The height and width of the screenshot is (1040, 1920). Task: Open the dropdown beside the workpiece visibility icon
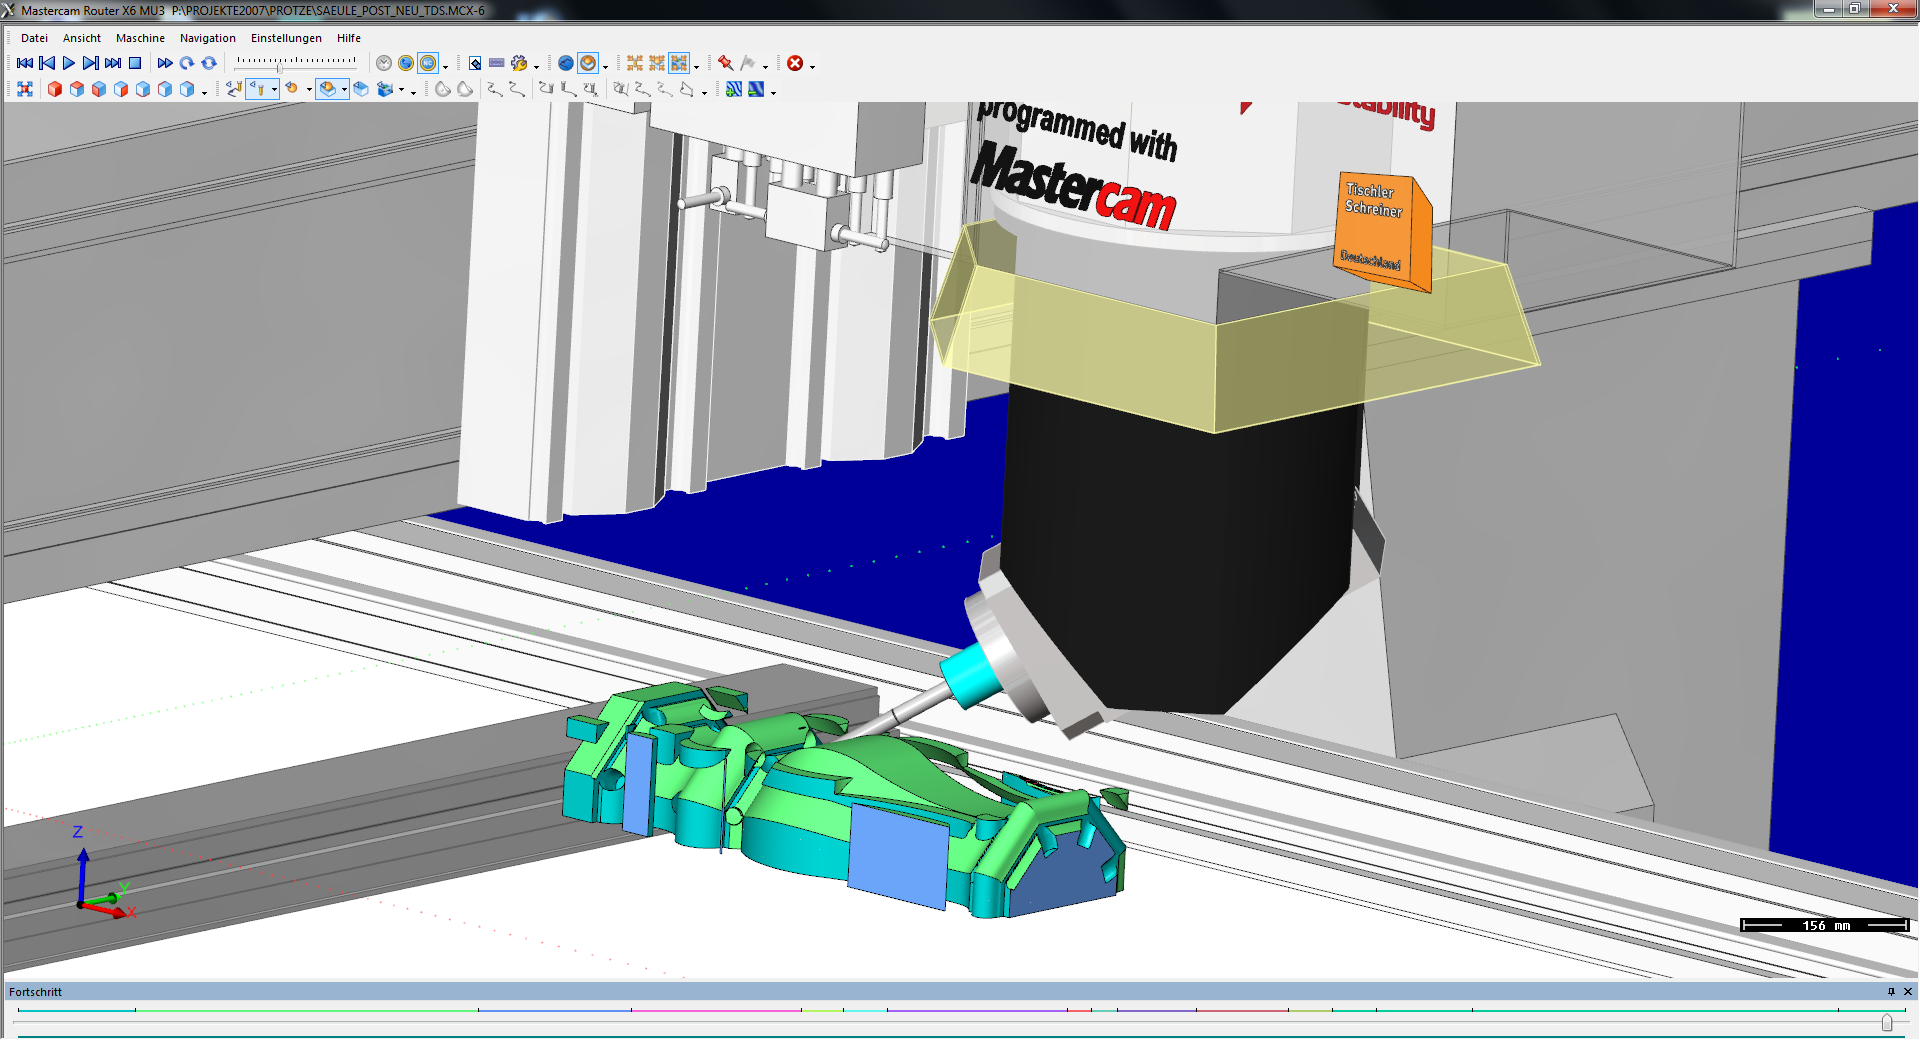pyautogui.click(x=344, y=90)
